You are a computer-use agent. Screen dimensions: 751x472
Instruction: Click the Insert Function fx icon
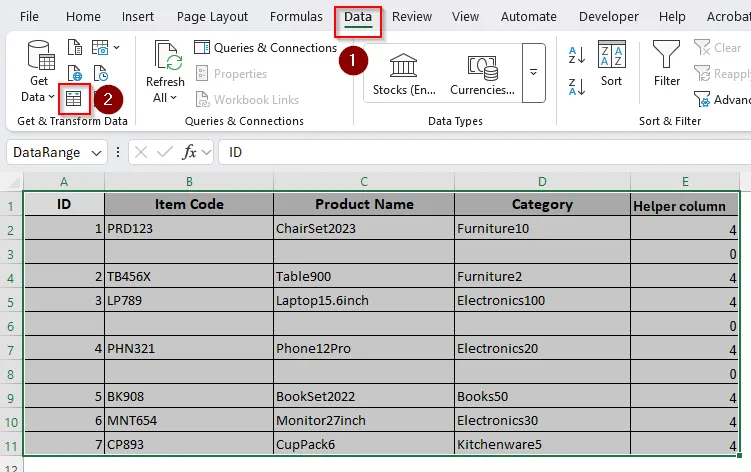(x=190, y=152)
